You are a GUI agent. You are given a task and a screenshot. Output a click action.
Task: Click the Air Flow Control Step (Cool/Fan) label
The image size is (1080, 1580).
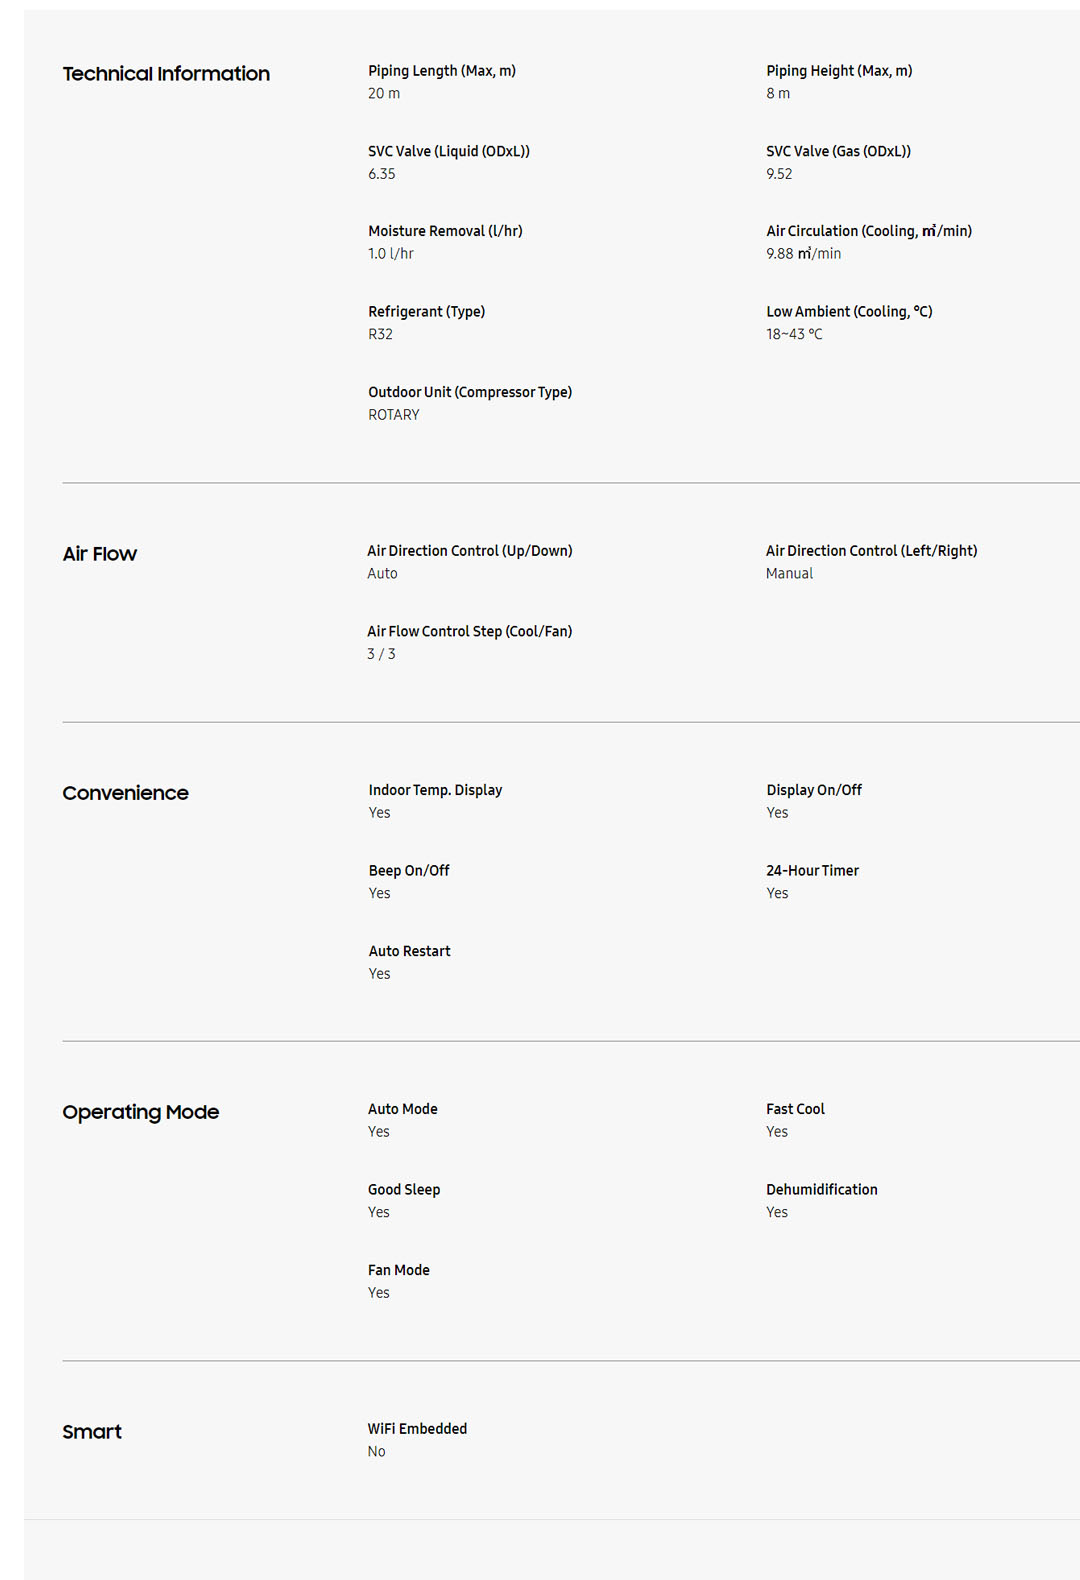click(x=470, y=632)
